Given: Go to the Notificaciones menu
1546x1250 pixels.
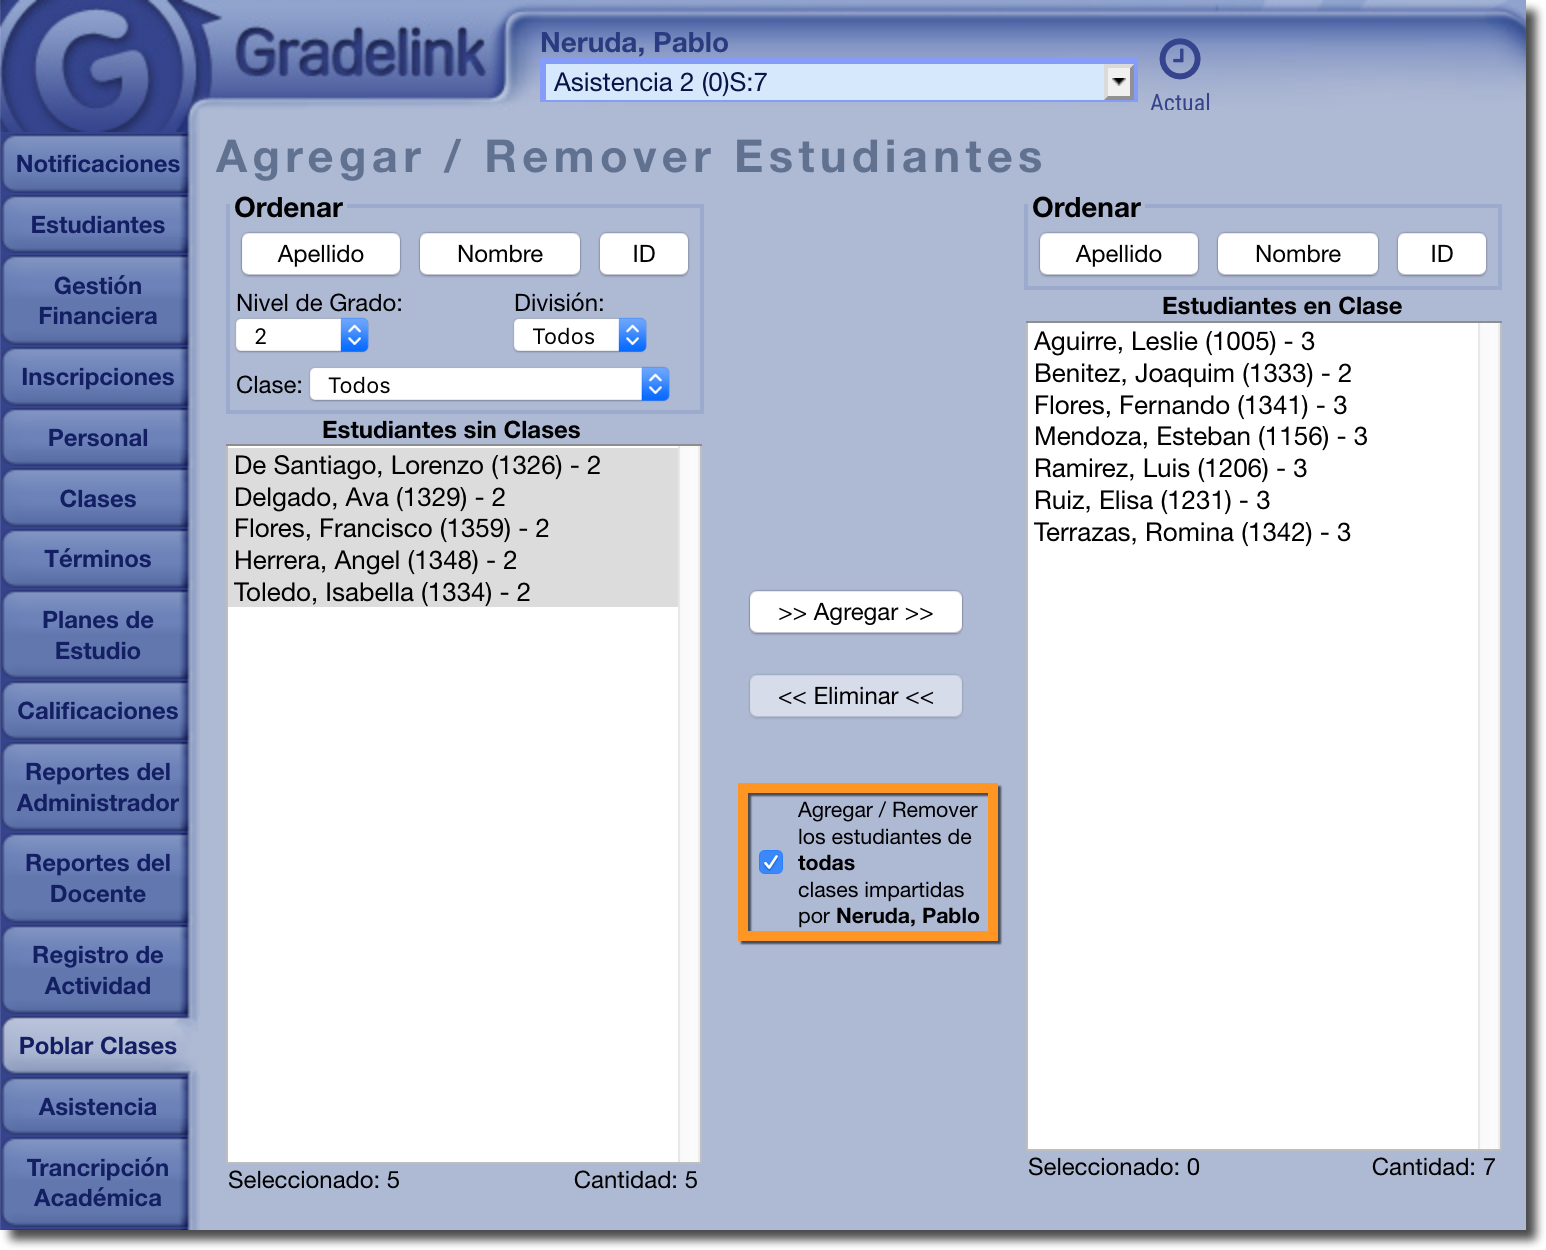Looking at the screenshot, I should click(x=97, y=164).
